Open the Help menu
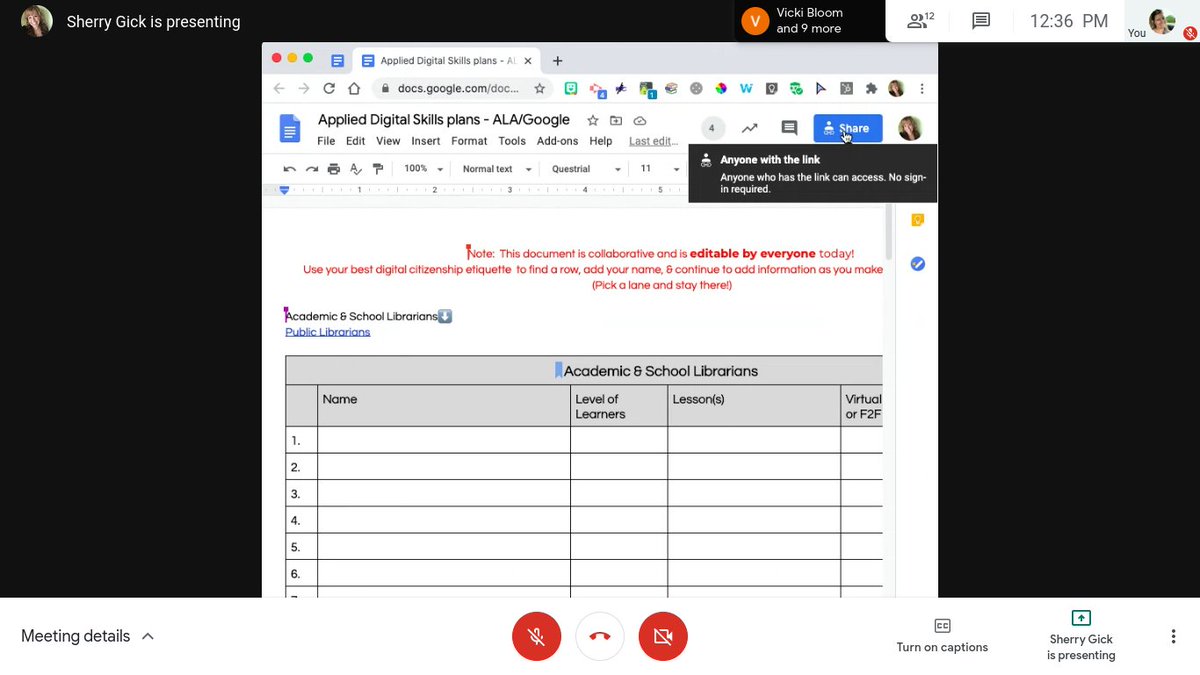Image resolution: width=1200 pixels, height=675 pixels. [x=600, y=141]
